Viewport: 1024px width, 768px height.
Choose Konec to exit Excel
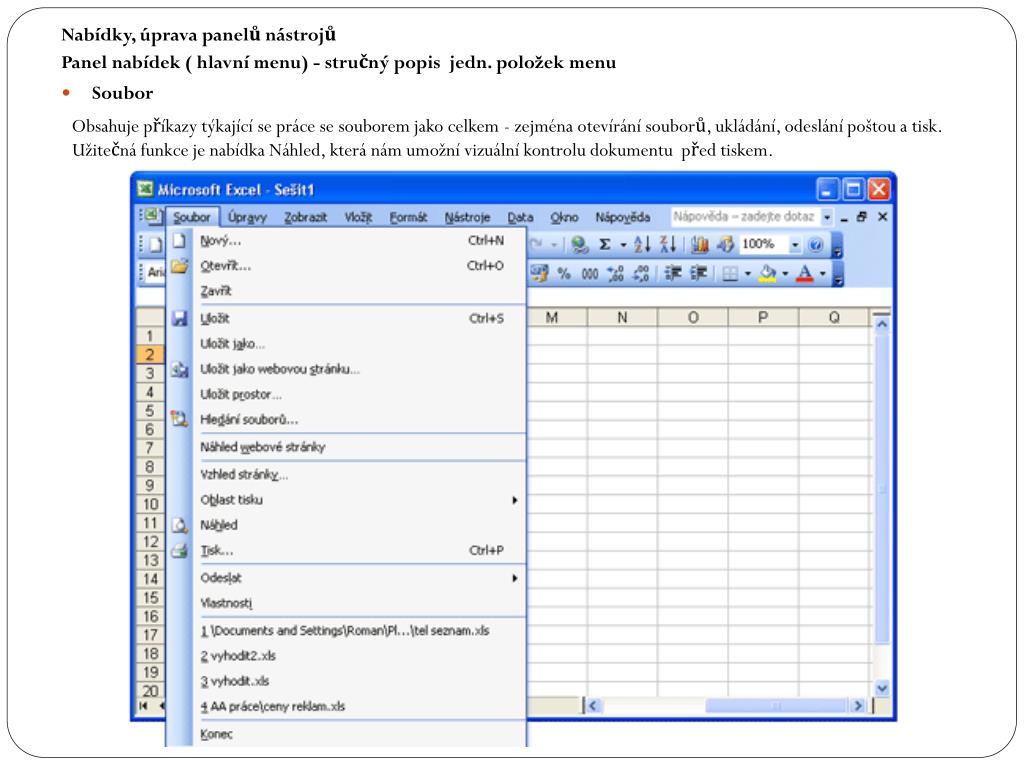347,734
